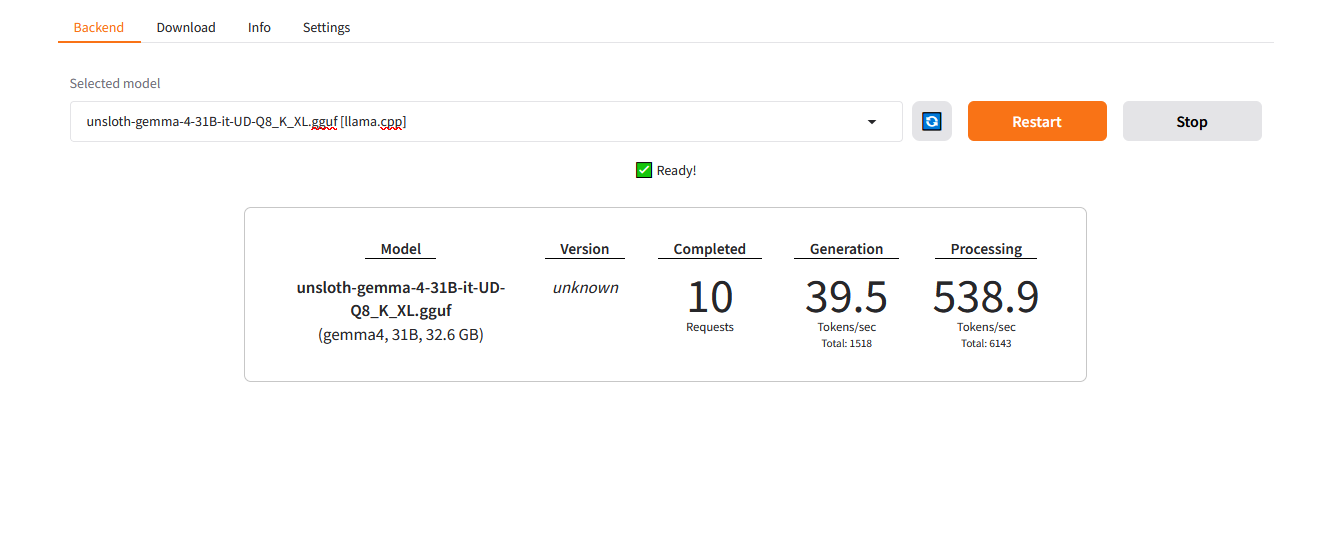Click the green Ready checkmark icon

coord(644,170)
